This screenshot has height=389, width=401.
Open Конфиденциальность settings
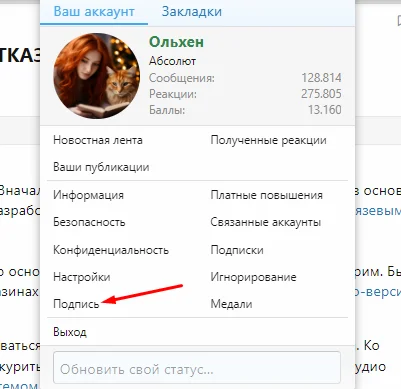pos(111,250)
